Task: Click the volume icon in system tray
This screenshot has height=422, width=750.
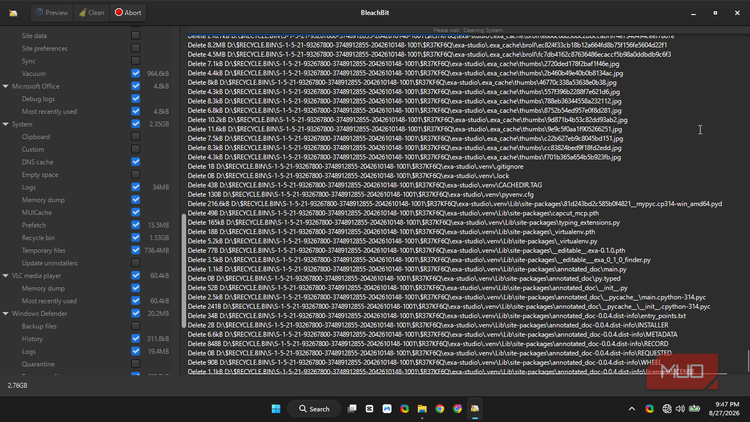Action: tap(680, 409)
